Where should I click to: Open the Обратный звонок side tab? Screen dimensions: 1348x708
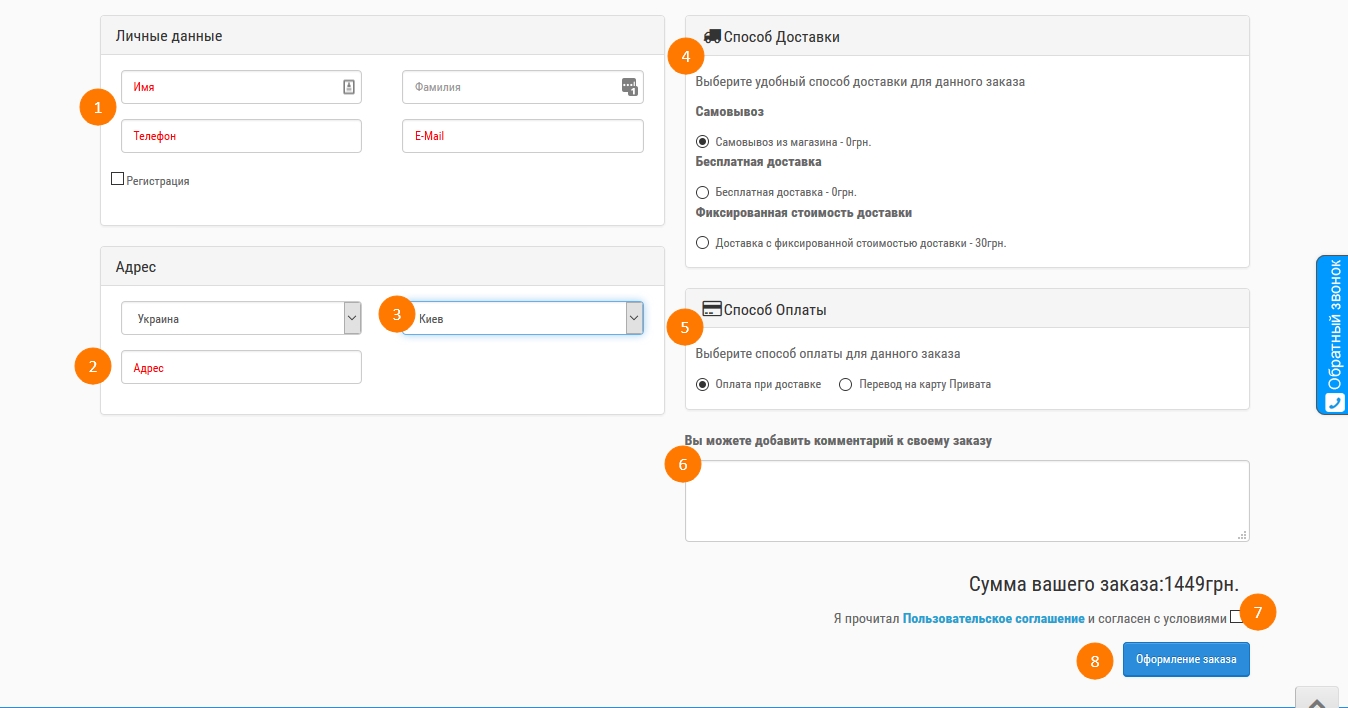(x=1332, y=335)
